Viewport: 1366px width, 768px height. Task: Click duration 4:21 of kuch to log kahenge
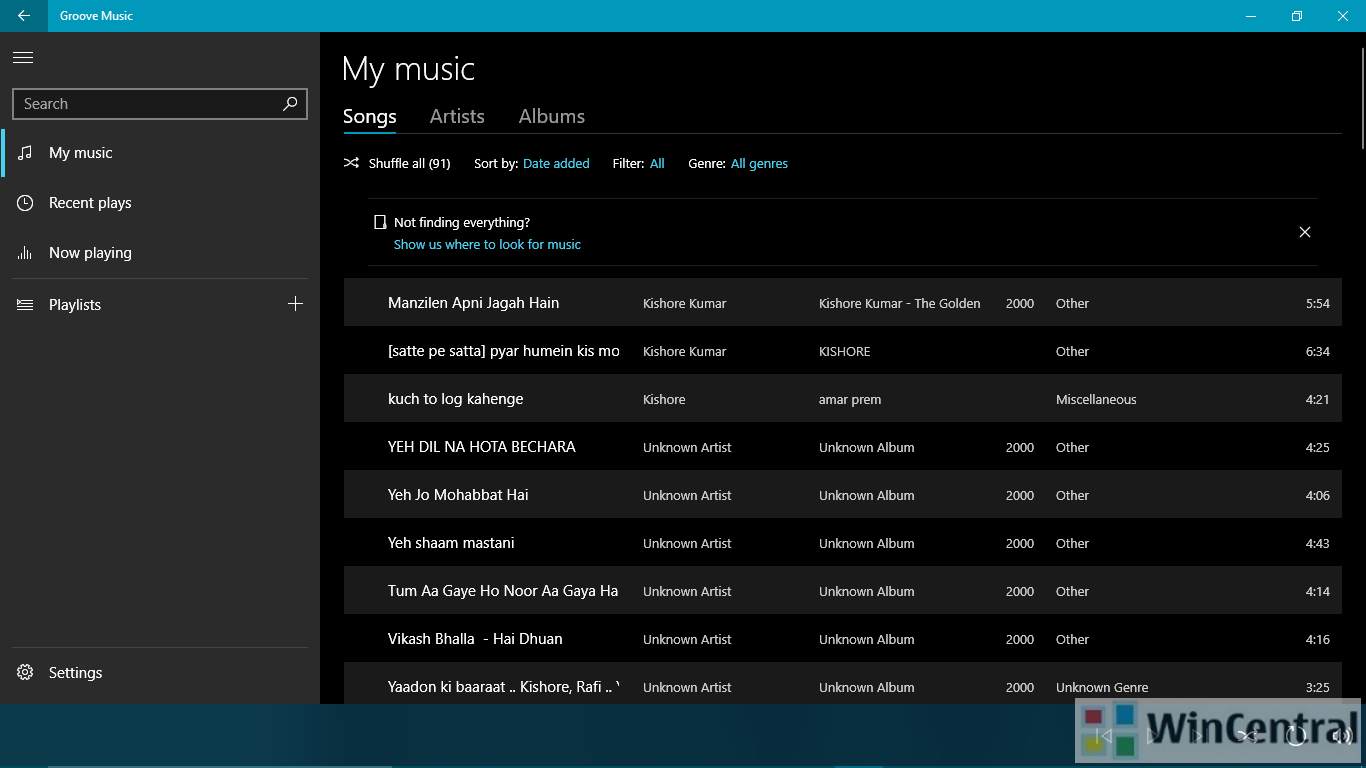coord(1318,400)
